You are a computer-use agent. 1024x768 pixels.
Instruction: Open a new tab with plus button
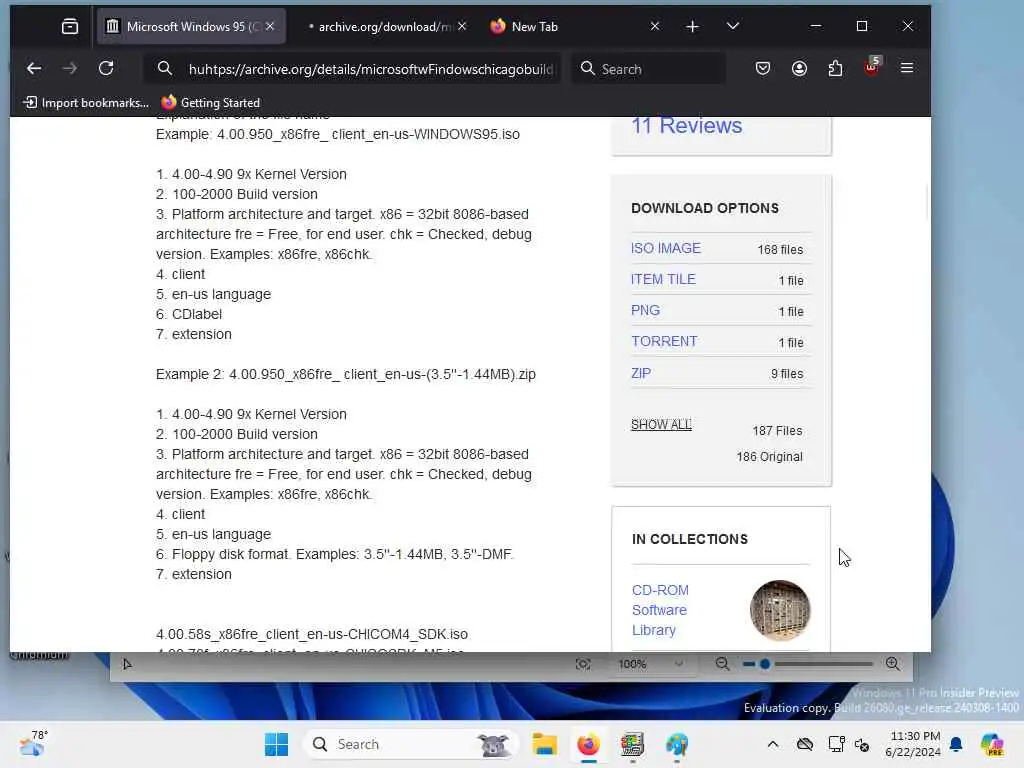click(692, 26)
